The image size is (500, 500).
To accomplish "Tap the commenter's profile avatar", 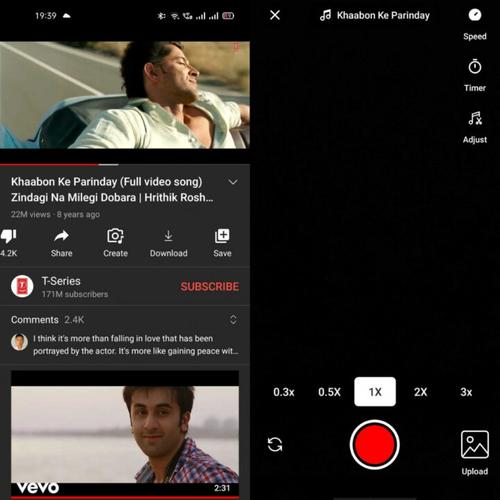I will tap(19, 342).
